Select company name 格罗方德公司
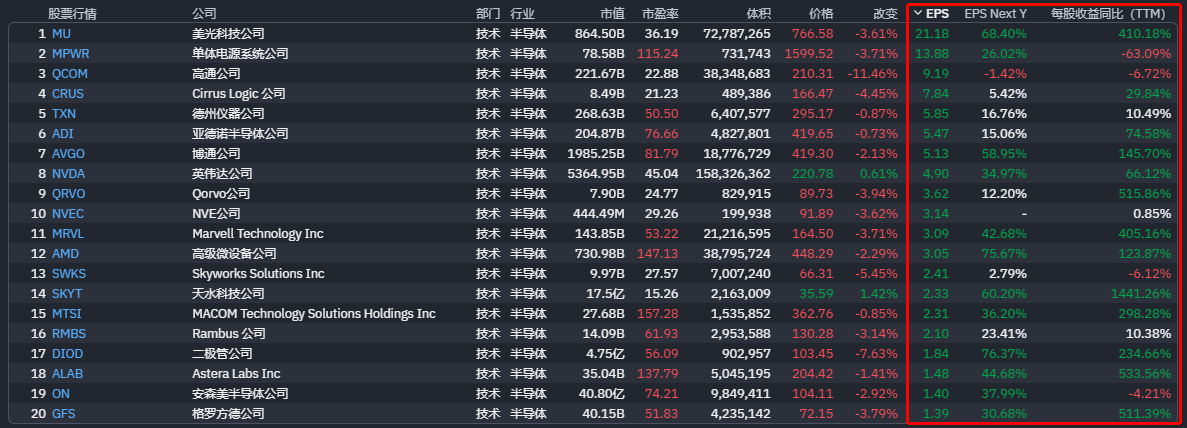The image size is (1187, 428). (x=229, y=414)
